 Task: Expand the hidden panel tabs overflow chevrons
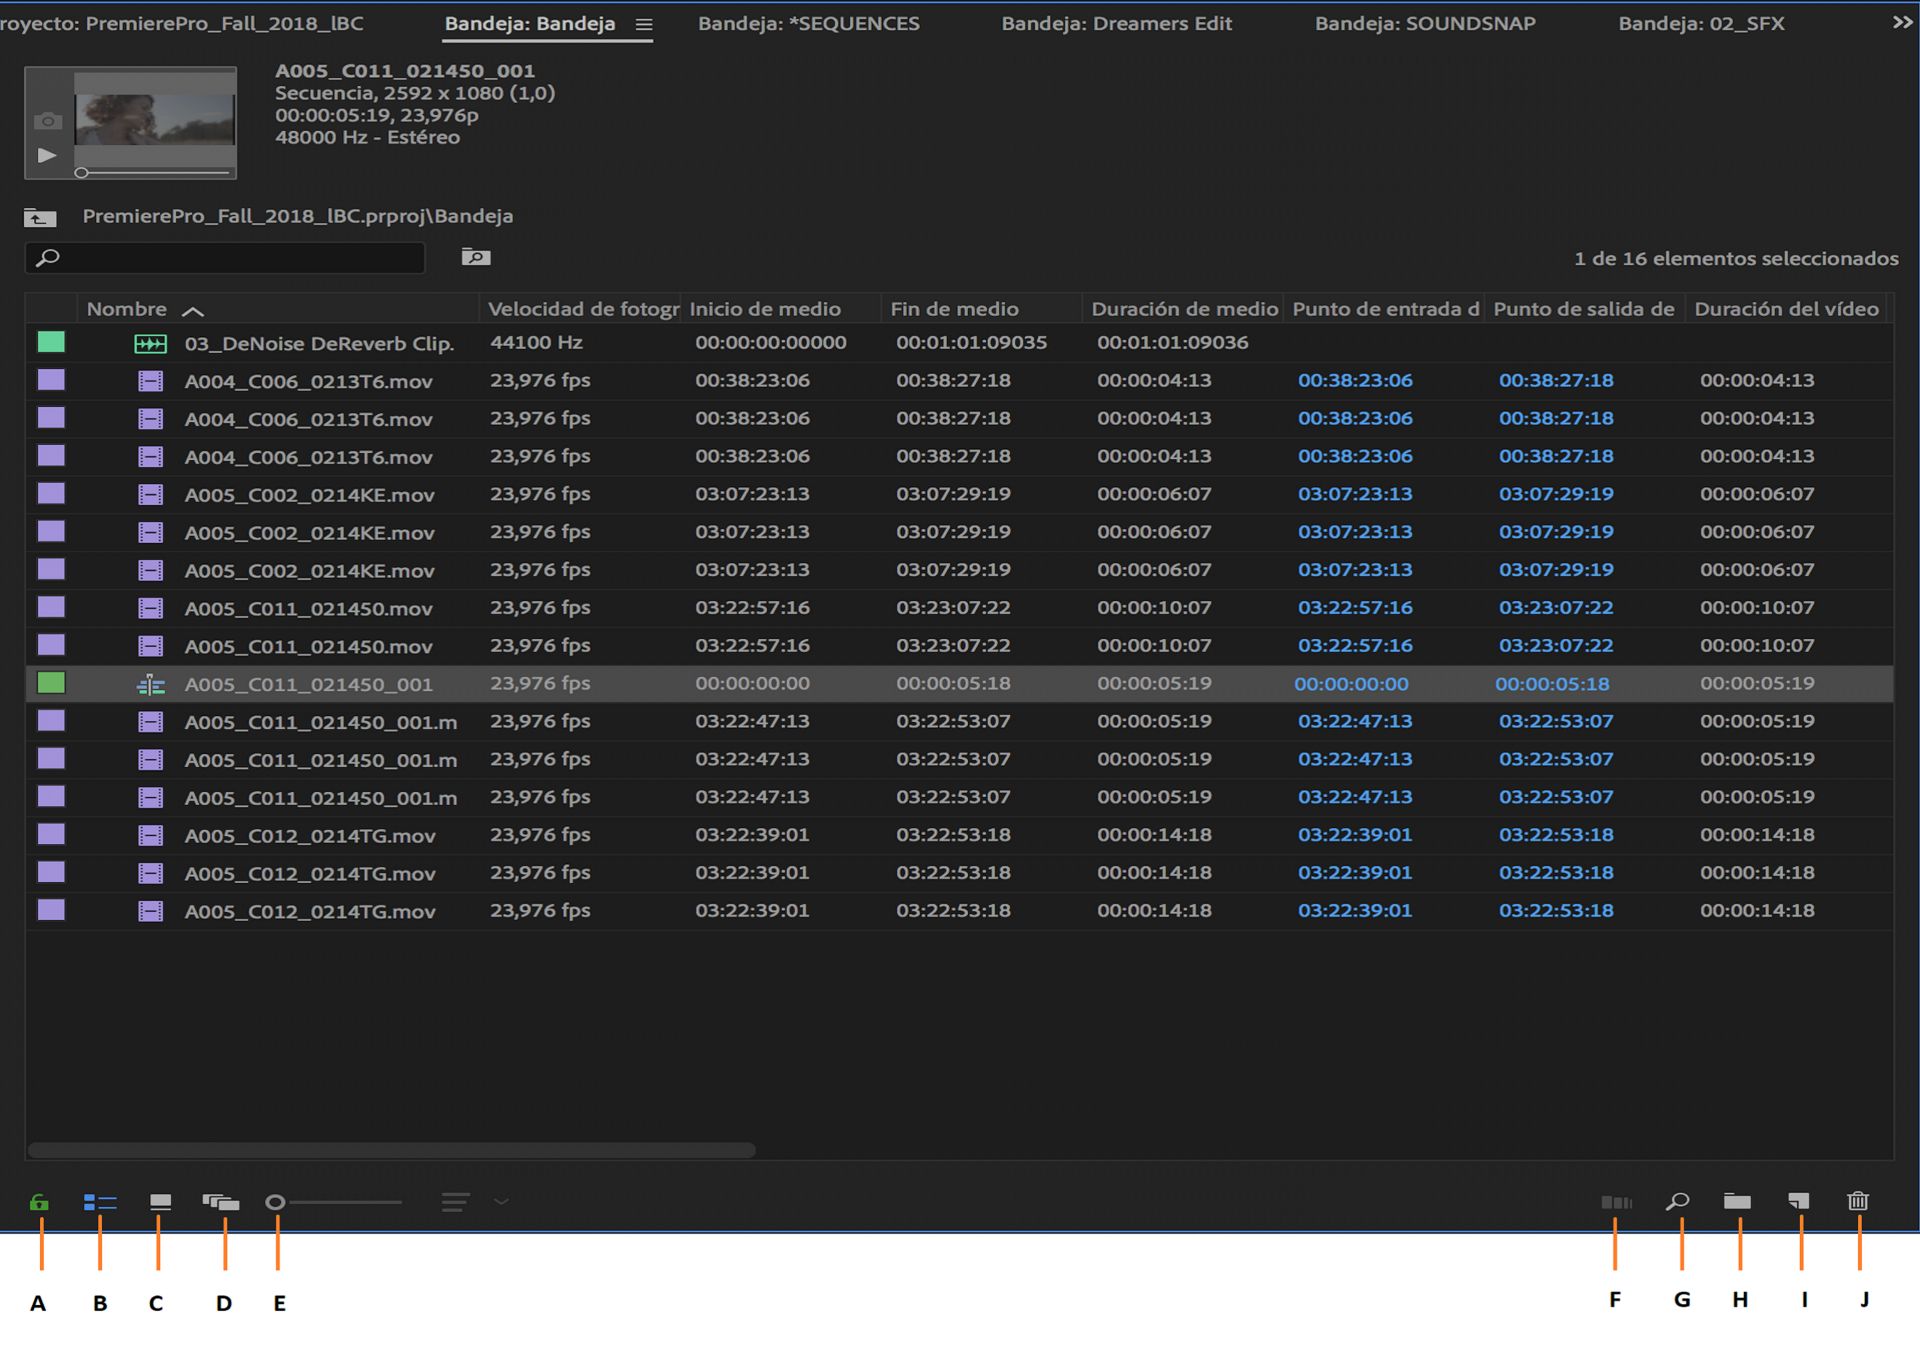[1902, 22]
